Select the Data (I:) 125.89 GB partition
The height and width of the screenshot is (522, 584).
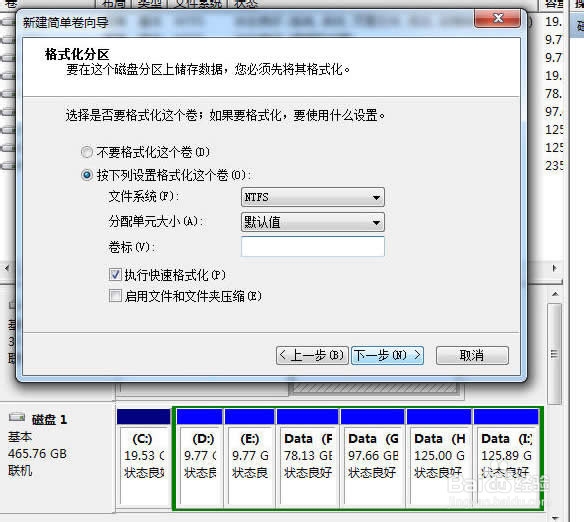[506, 458]
